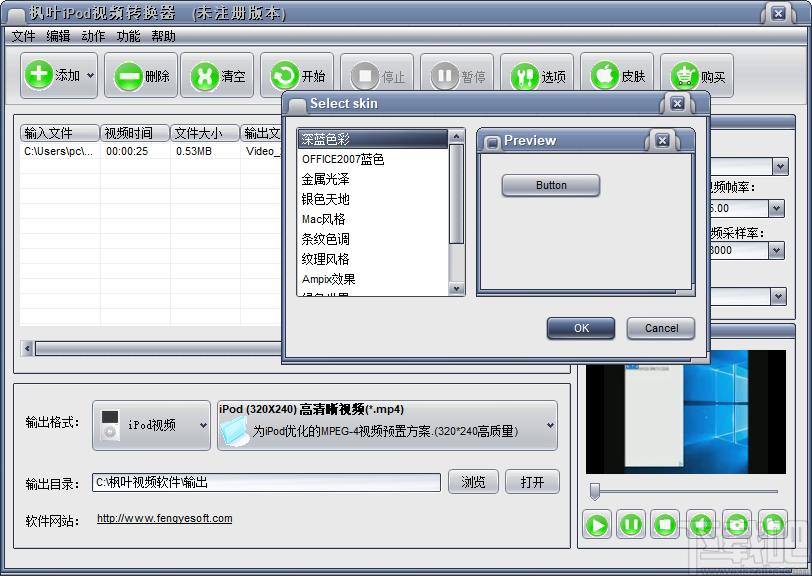Select the OFFICE2007蓝色 skin
Screen dimensions: 812x576
click(x=373, y=159)
